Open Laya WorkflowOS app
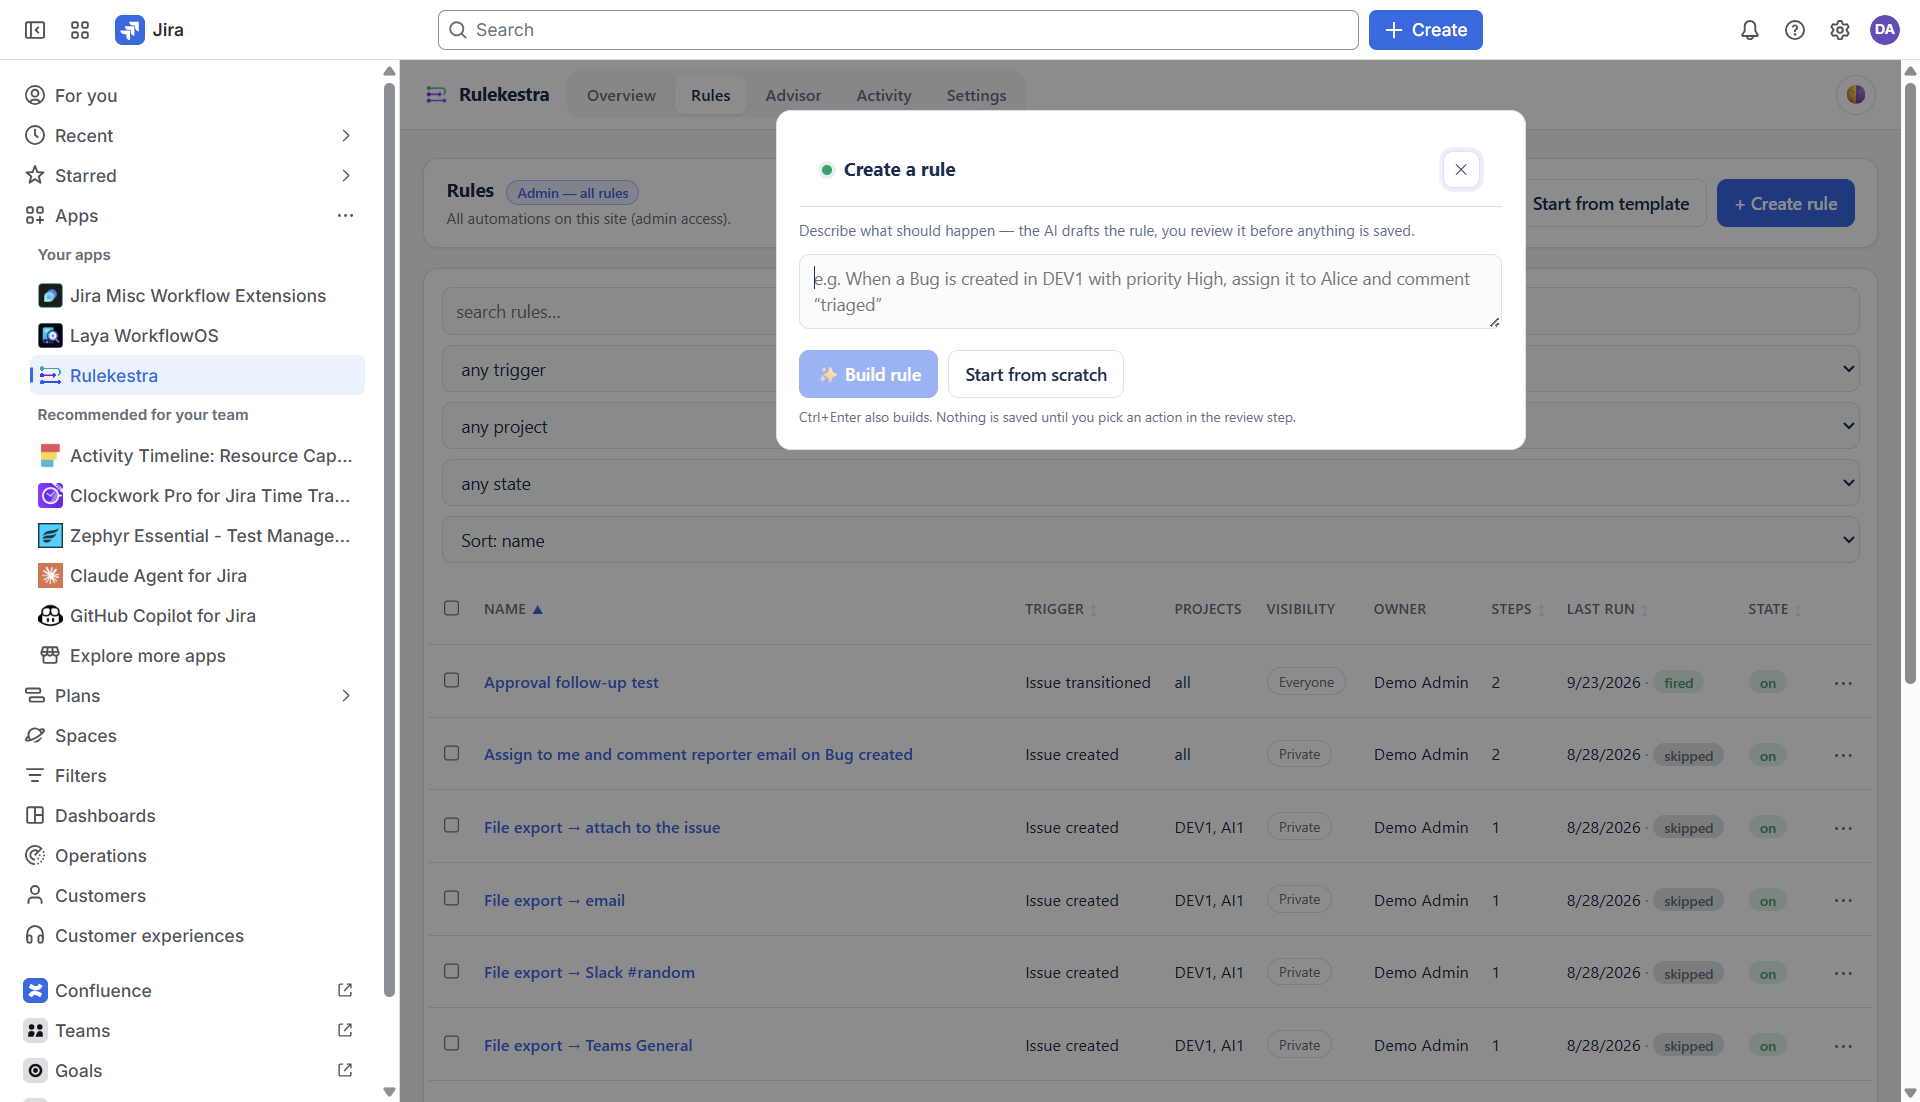The width and height of the screenshot is (1920, 1102). pyautogui.click(x=198, y=336)
